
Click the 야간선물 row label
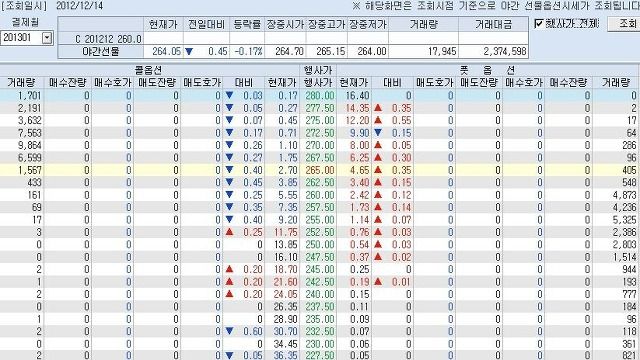point(101,51)
